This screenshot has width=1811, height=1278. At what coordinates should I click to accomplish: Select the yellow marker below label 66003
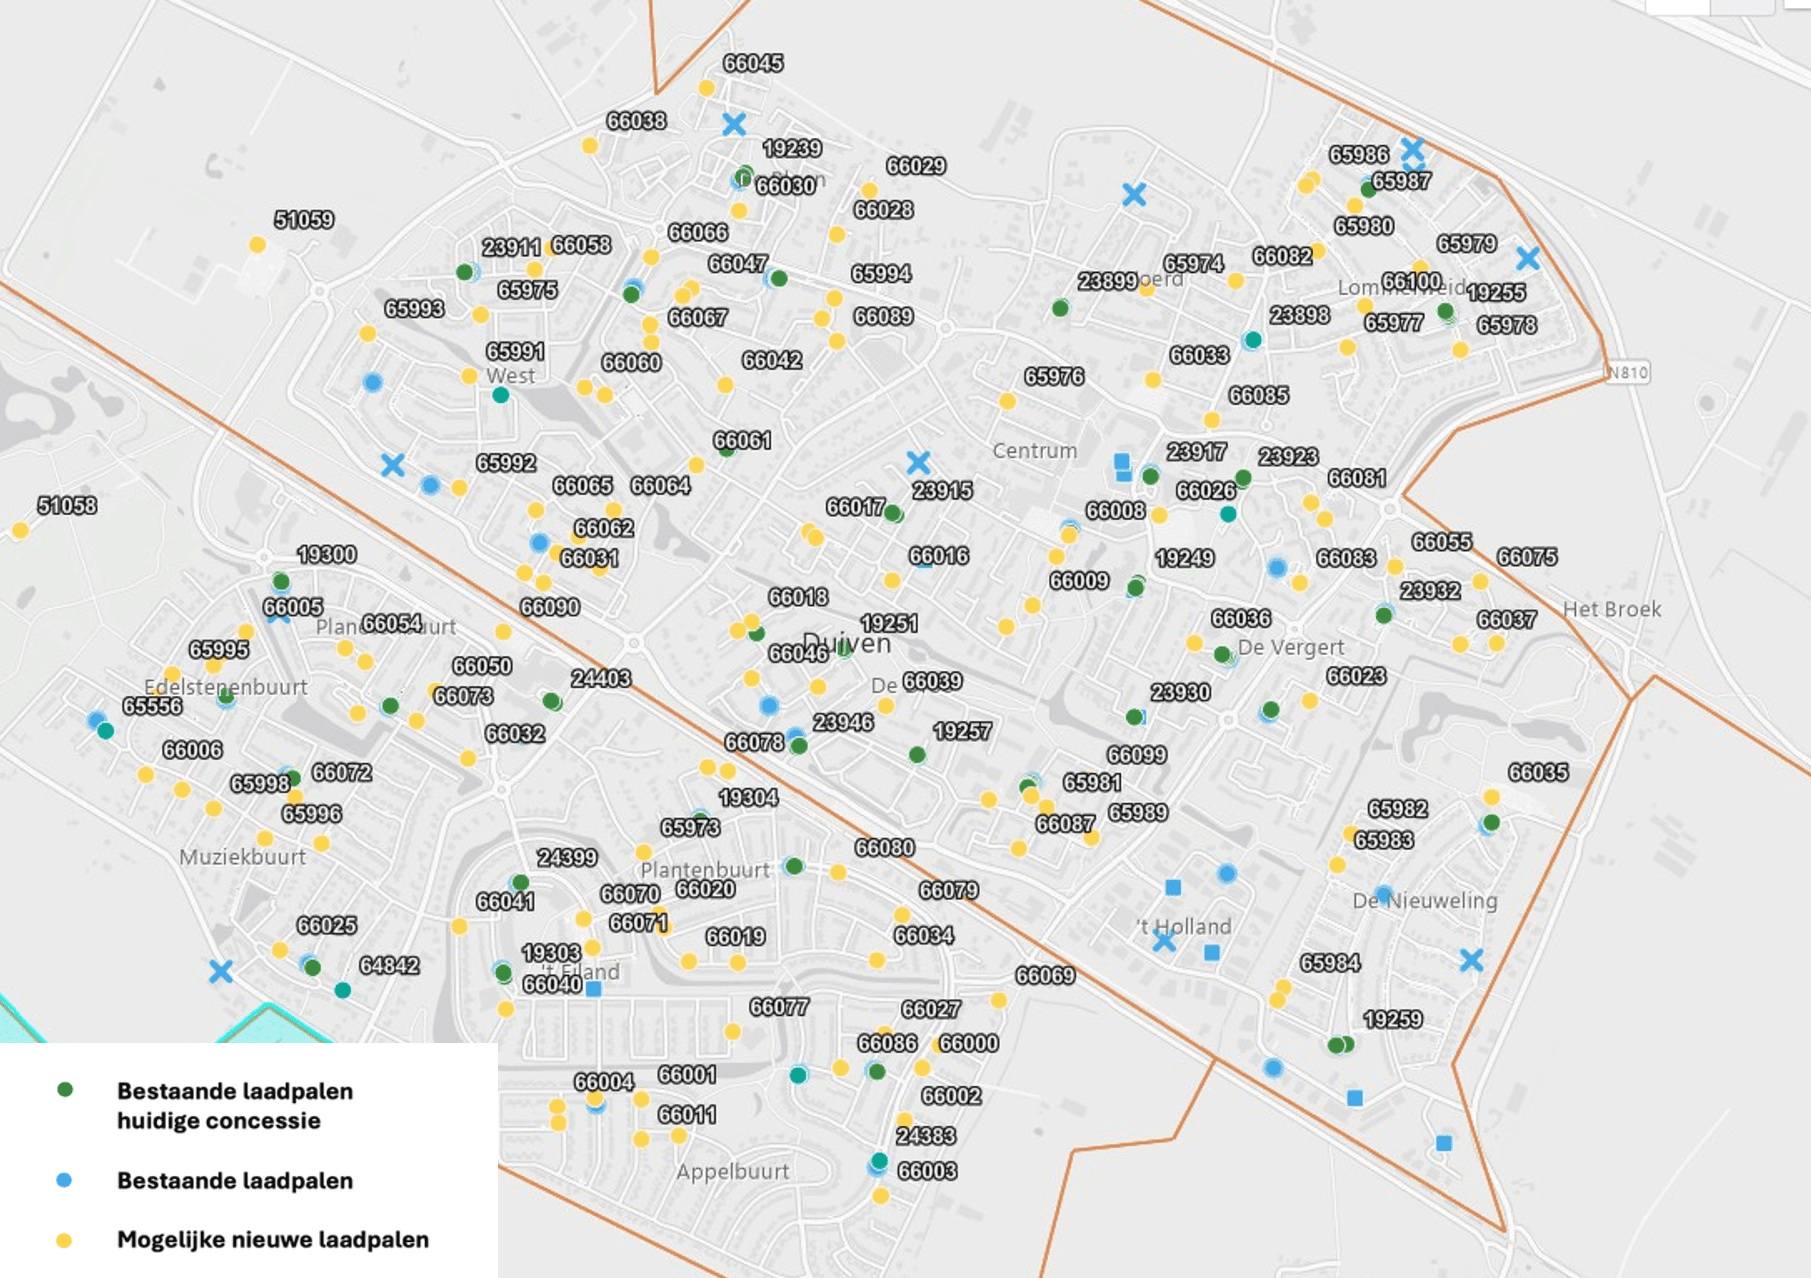point(880,1195)
